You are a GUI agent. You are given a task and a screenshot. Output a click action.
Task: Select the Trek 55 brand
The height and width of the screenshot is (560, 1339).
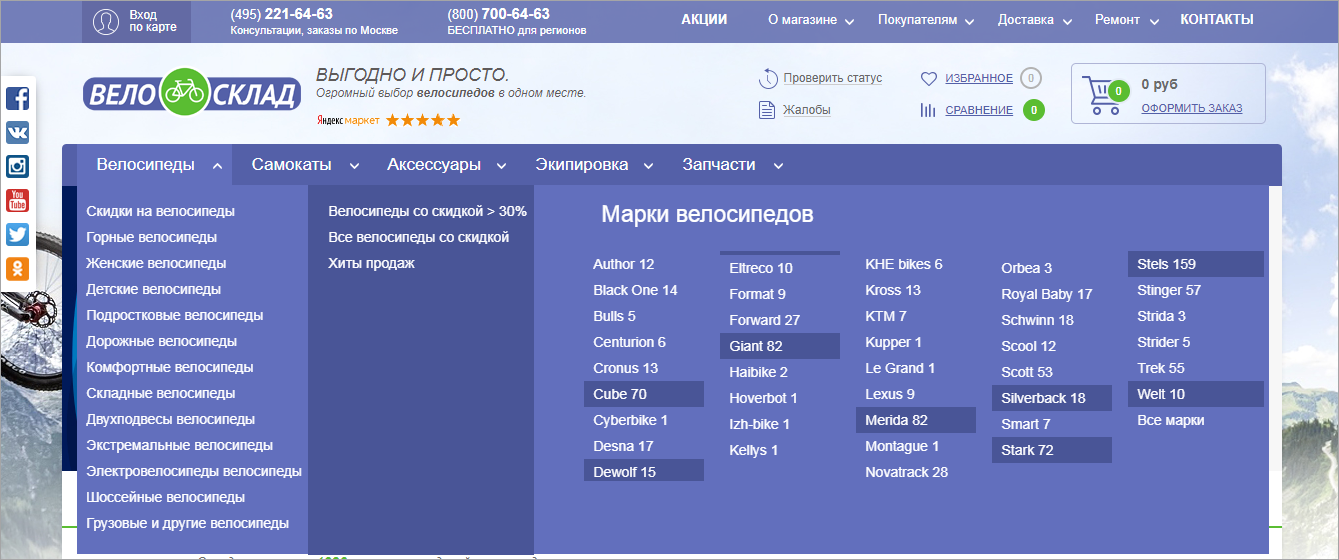(1161, 368)
